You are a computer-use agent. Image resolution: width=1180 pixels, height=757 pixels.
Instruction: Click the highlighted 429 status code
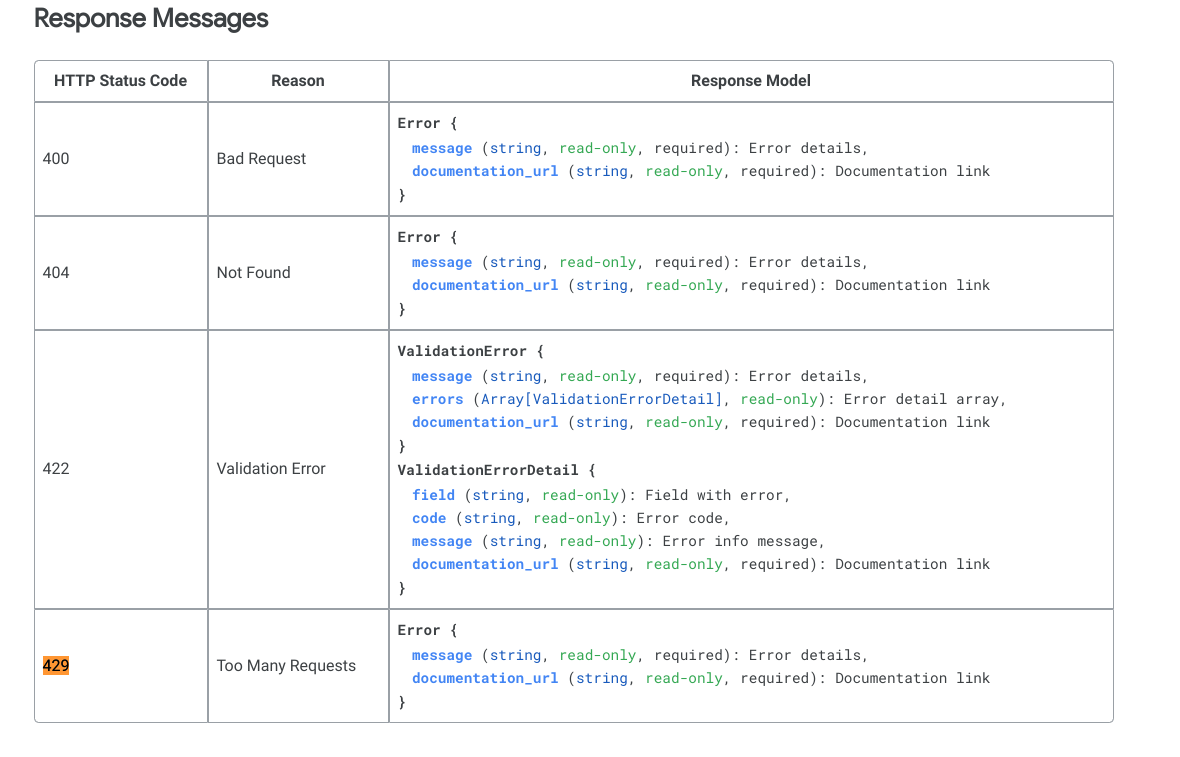(x=56, y=665)
